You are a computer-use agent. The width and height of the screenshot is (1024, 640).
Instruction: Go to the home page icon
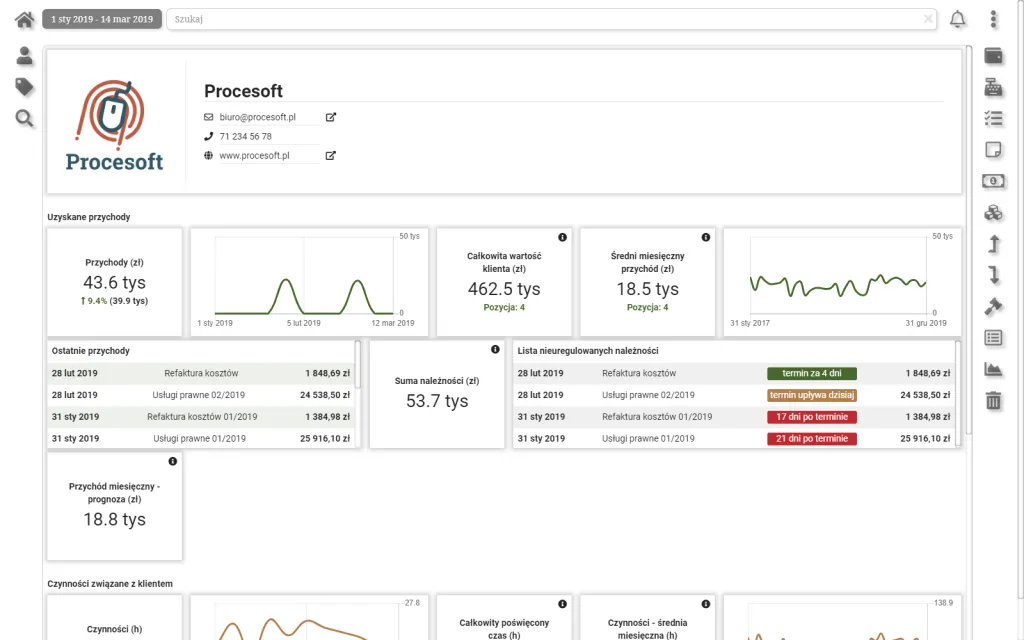pyautogui.click(x=24, y=20)
